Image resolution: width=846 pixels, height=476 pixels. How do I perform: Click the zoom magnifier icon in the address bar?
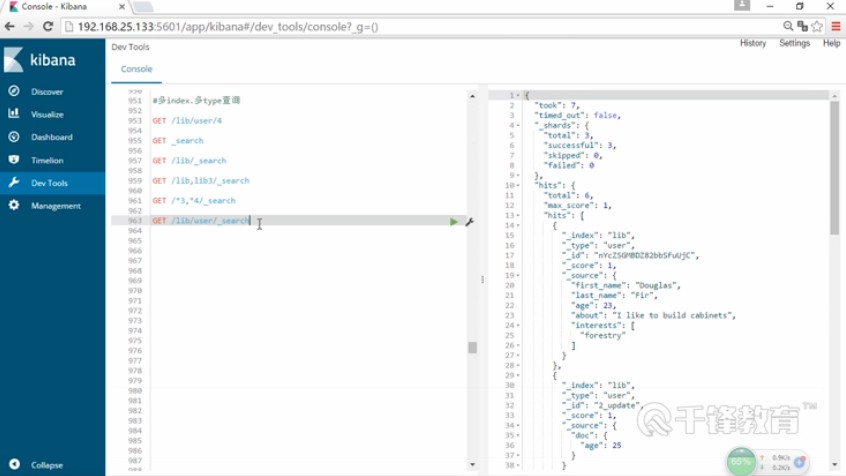pyautogui.click(x=788, y=26)
